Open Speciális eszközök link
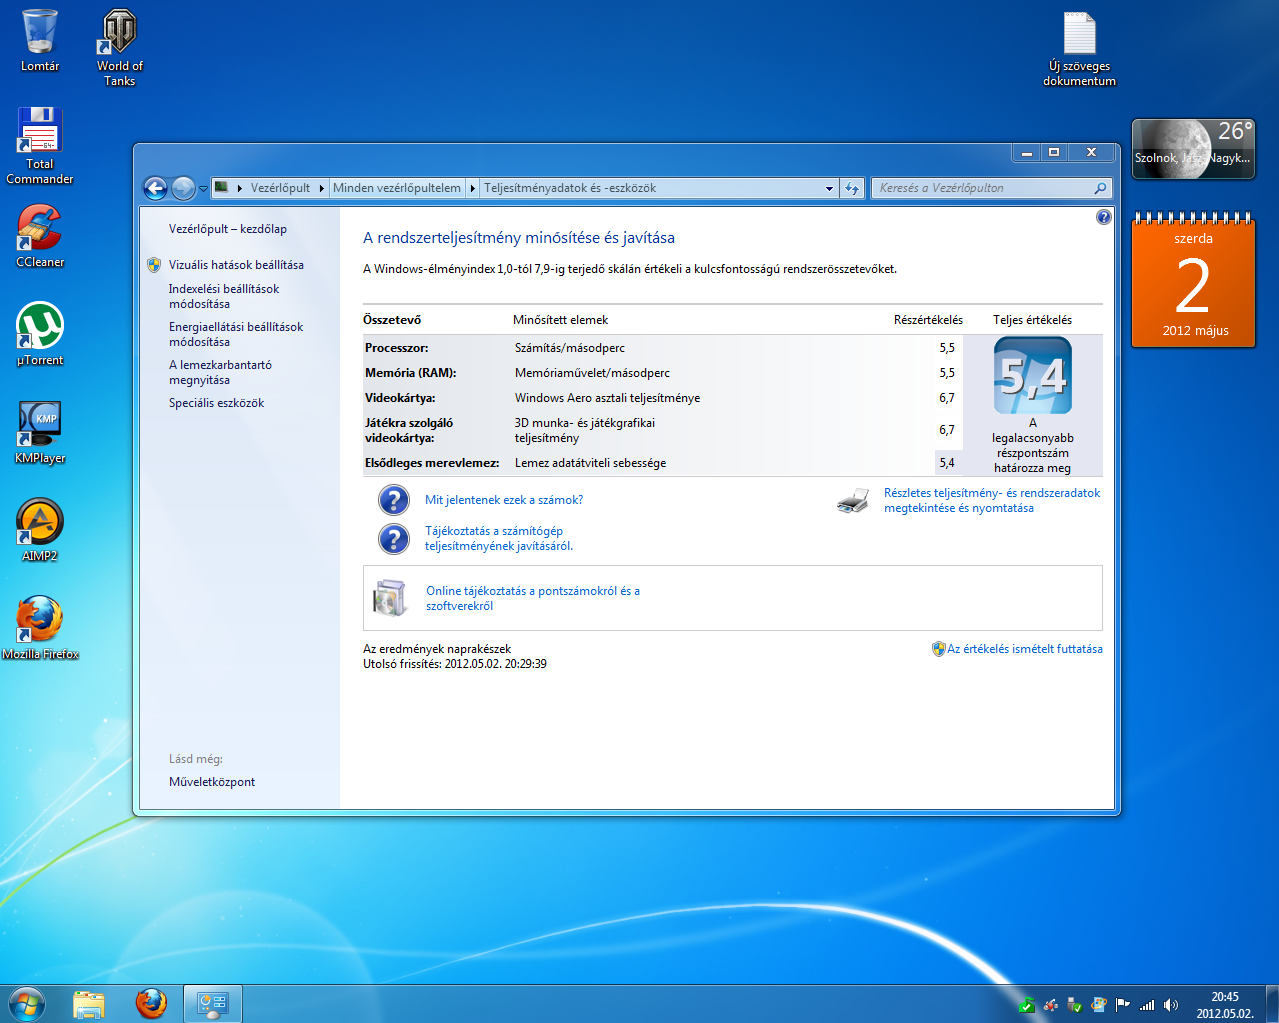Image resolution: width=1279 pixels, height=1023 pixels. [x=217, y=403]
